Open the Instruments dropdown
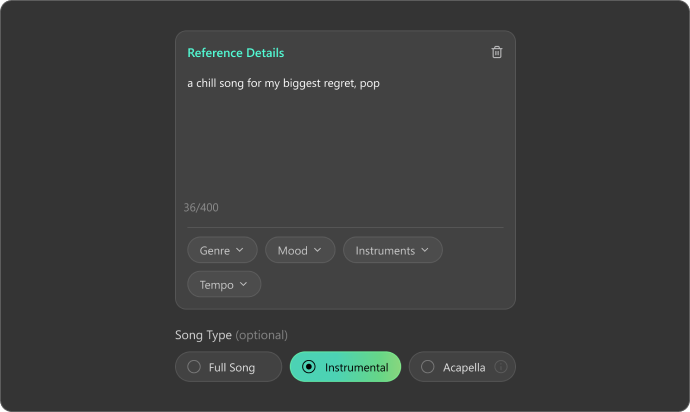Screen dimensions: 690x412 pos(393,250)
